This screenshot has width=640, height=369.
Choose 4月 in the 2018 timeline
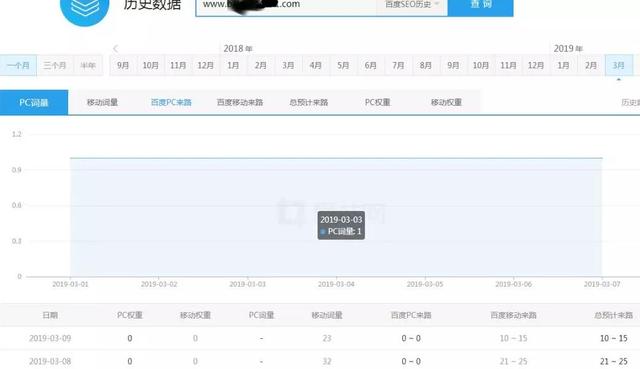click(316, 65)
